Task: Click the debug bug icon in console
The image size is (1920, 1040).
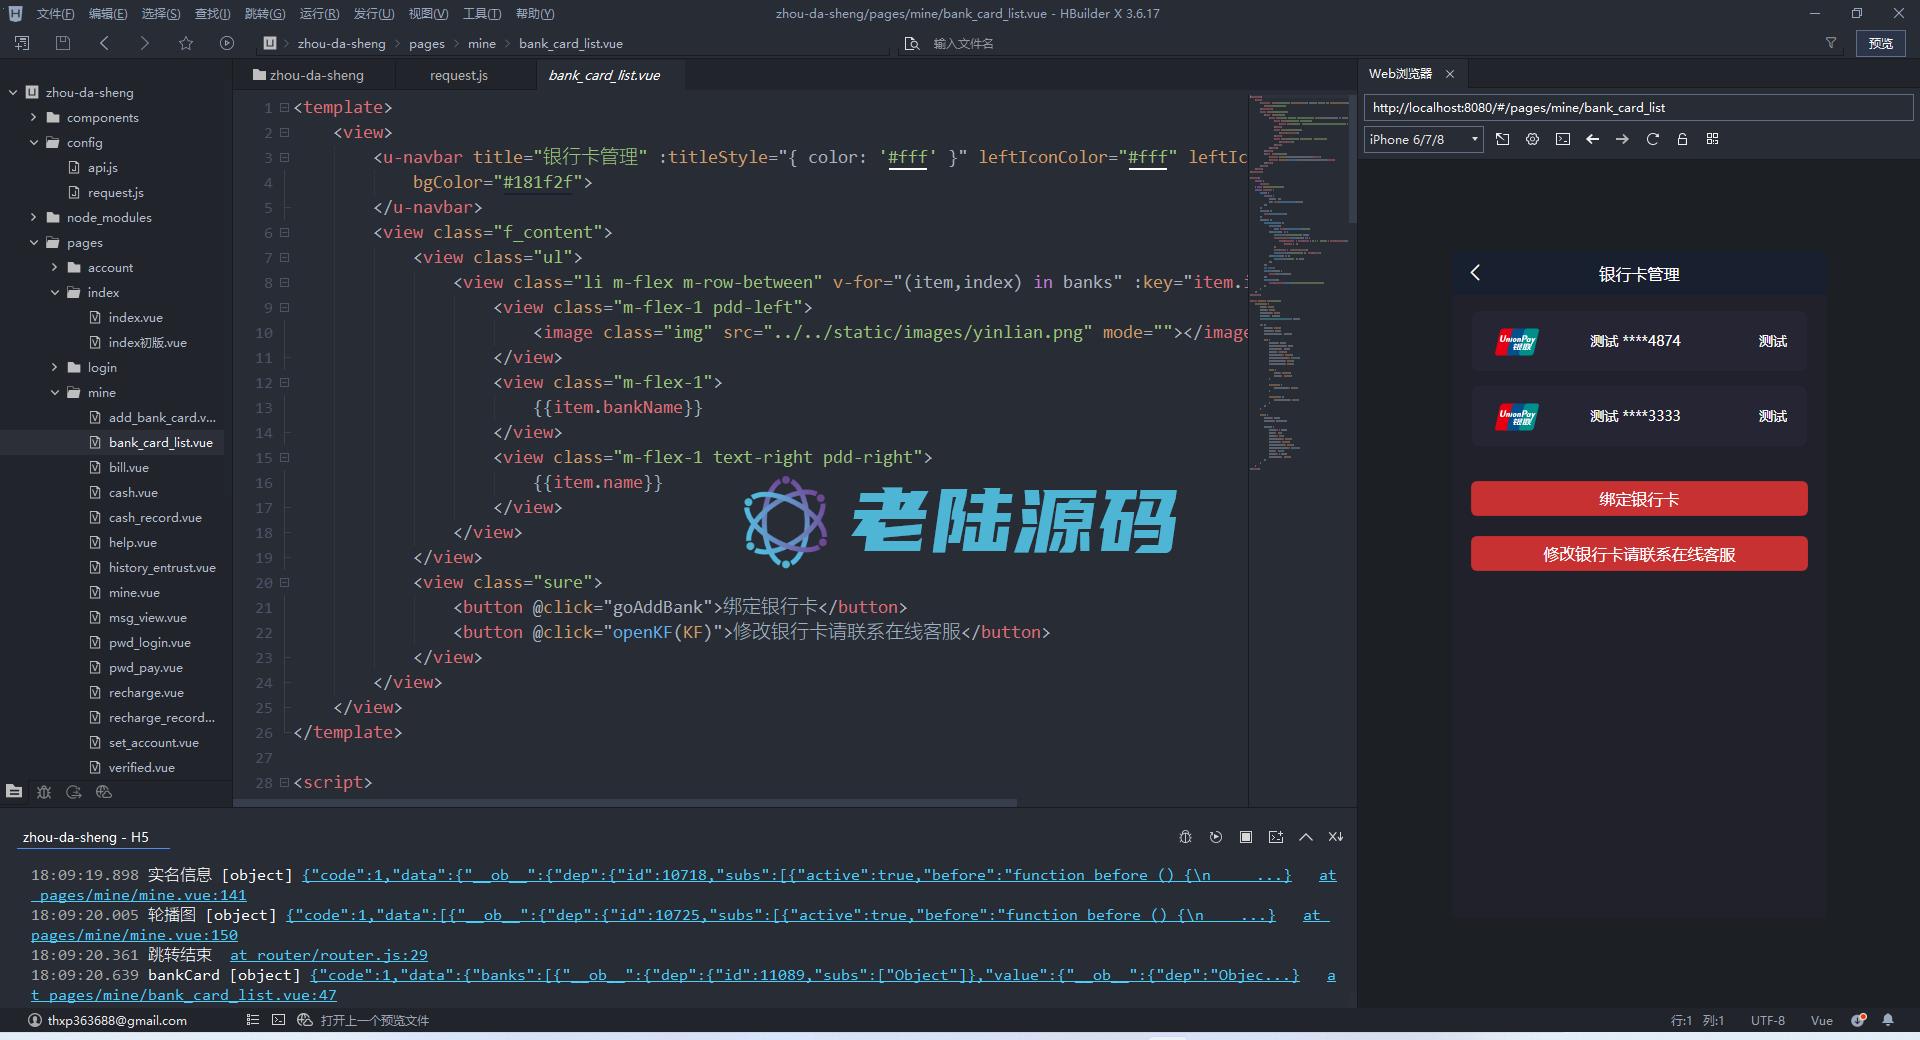Action: point(1185,837)
